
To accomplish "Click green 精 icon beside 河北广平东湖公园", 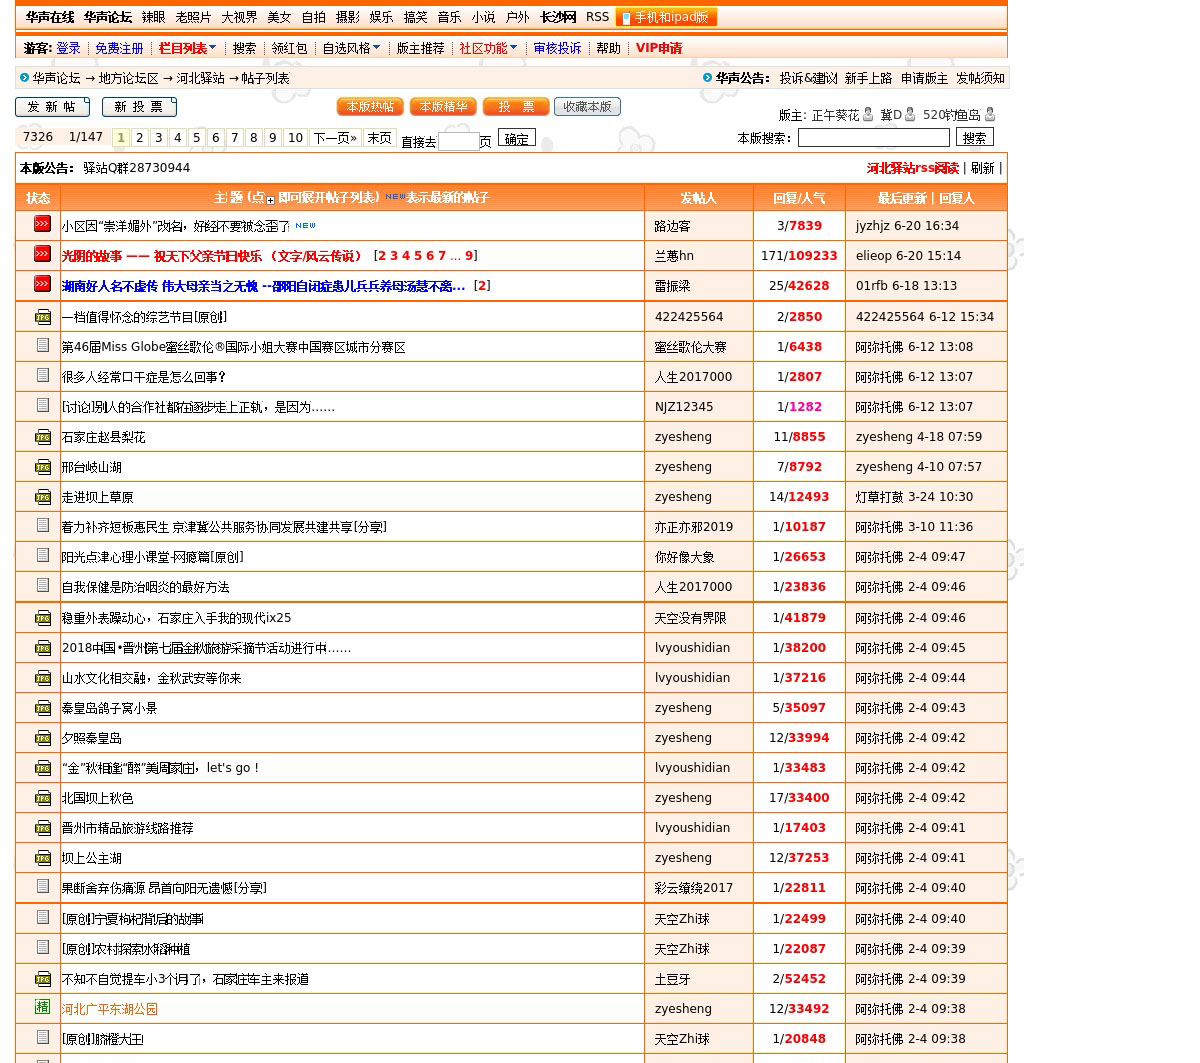I will click(42, 1007).
